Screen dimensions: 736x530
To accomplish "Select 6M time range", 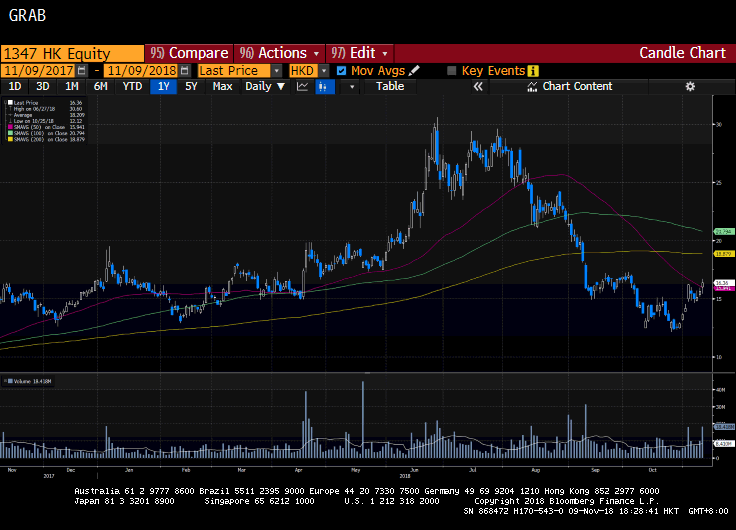I will [x=100, y=86].
